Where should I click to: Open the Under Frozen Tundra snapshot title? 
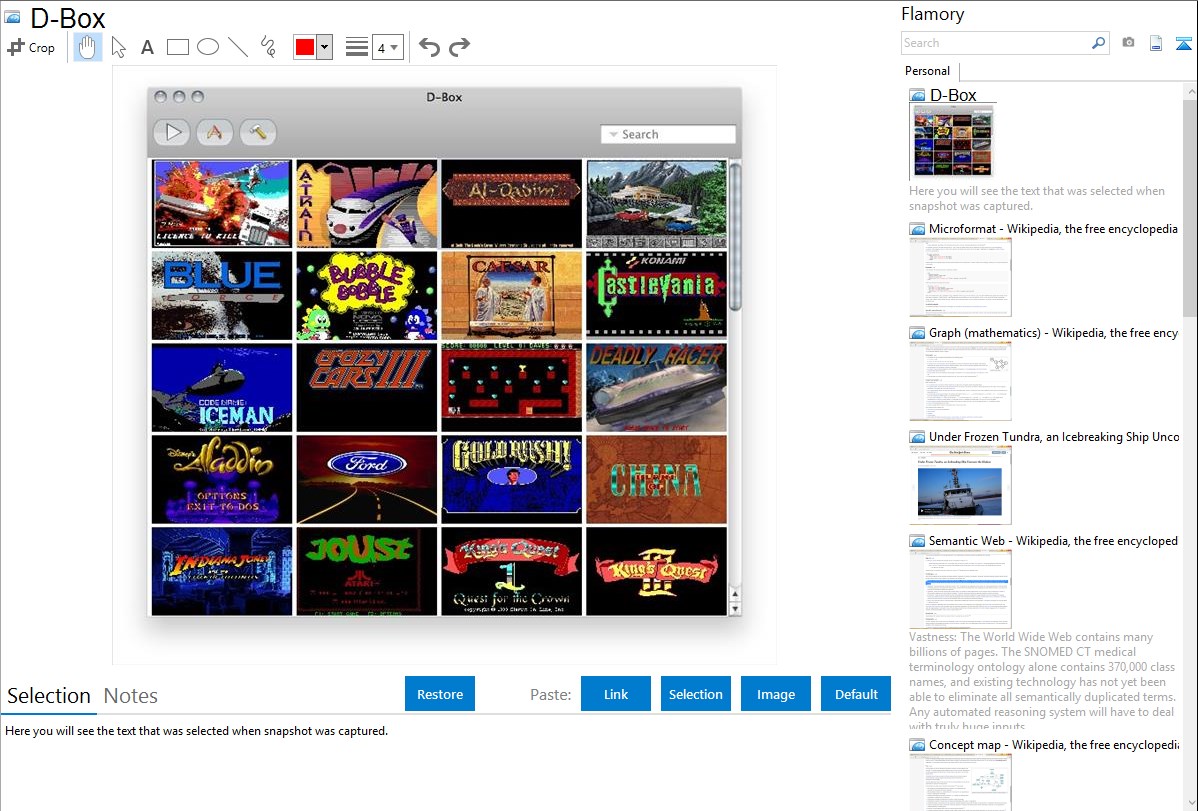[1054, 436]
